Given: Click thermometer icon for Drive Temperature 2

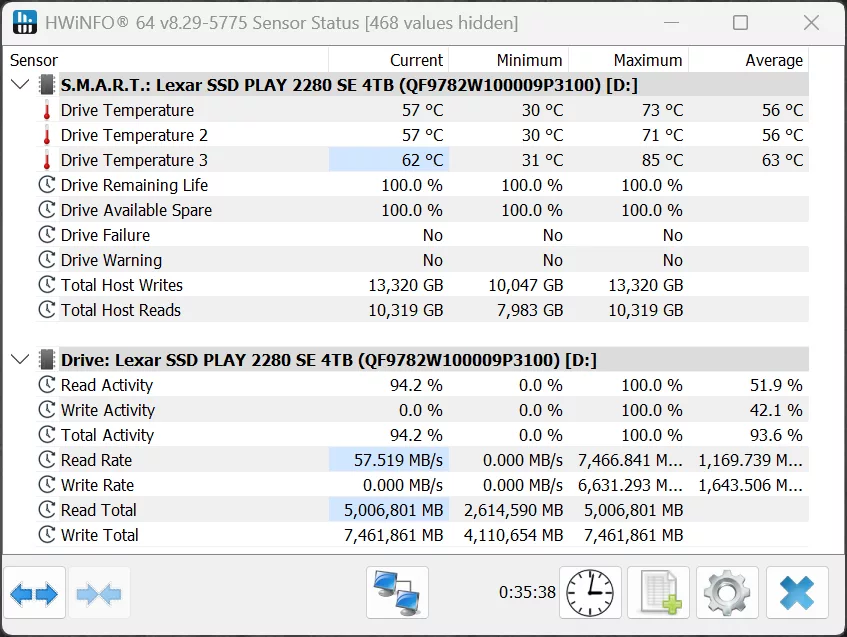Looking at the screenshot, I should tap(47, 135).
